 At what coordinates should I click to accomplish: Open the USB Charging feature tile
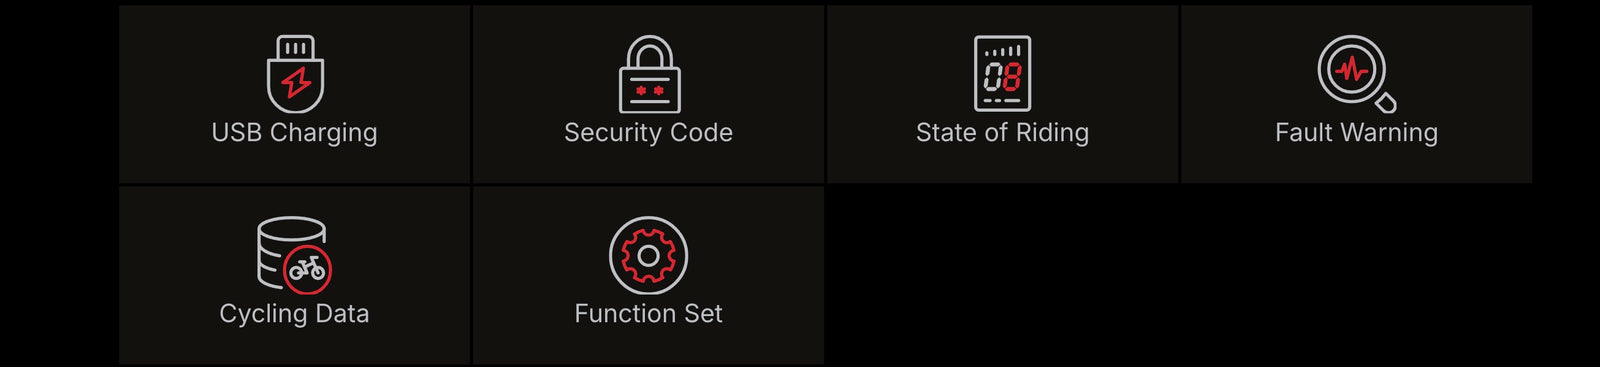click(295, 94)
